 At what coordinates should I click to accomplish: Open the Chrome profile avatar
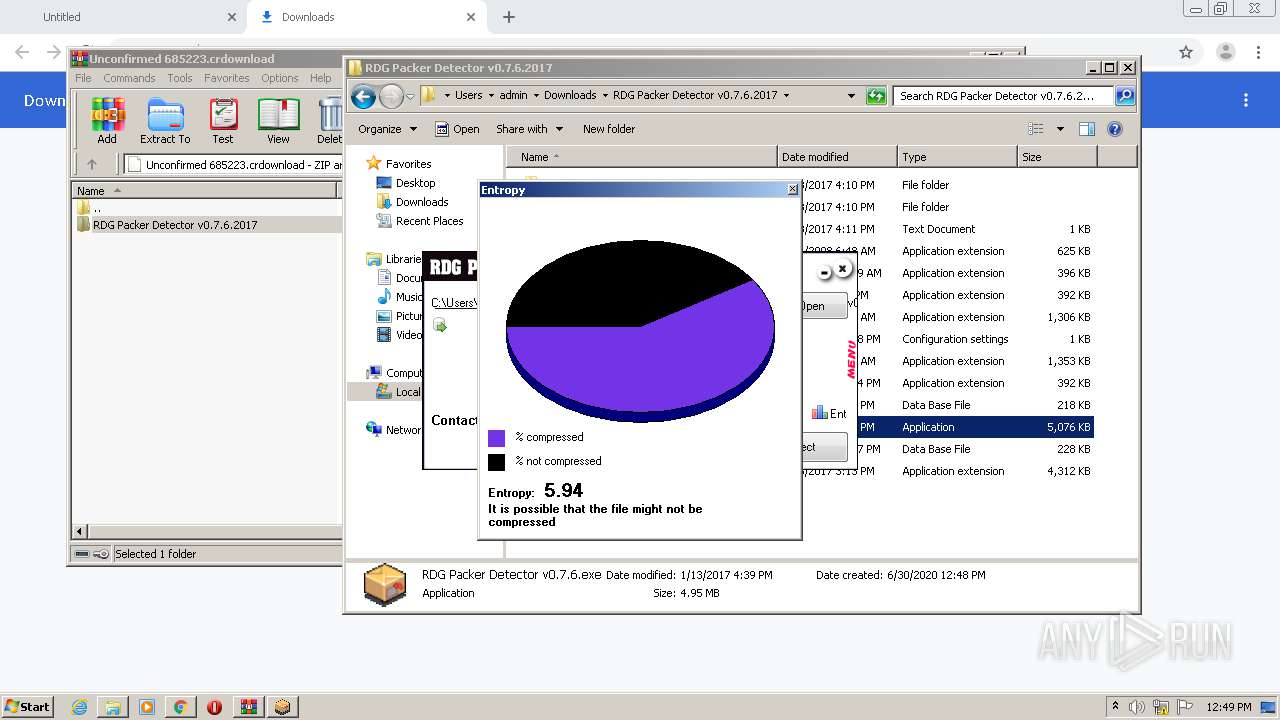click(1225, 52)
